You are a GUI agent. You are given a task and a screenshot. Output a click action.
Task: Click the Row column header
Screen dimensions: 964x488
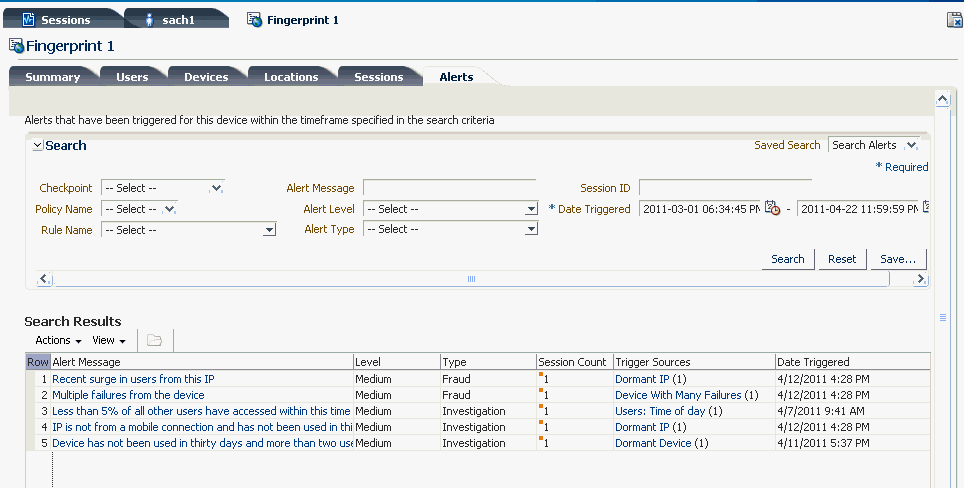[38, 362]
